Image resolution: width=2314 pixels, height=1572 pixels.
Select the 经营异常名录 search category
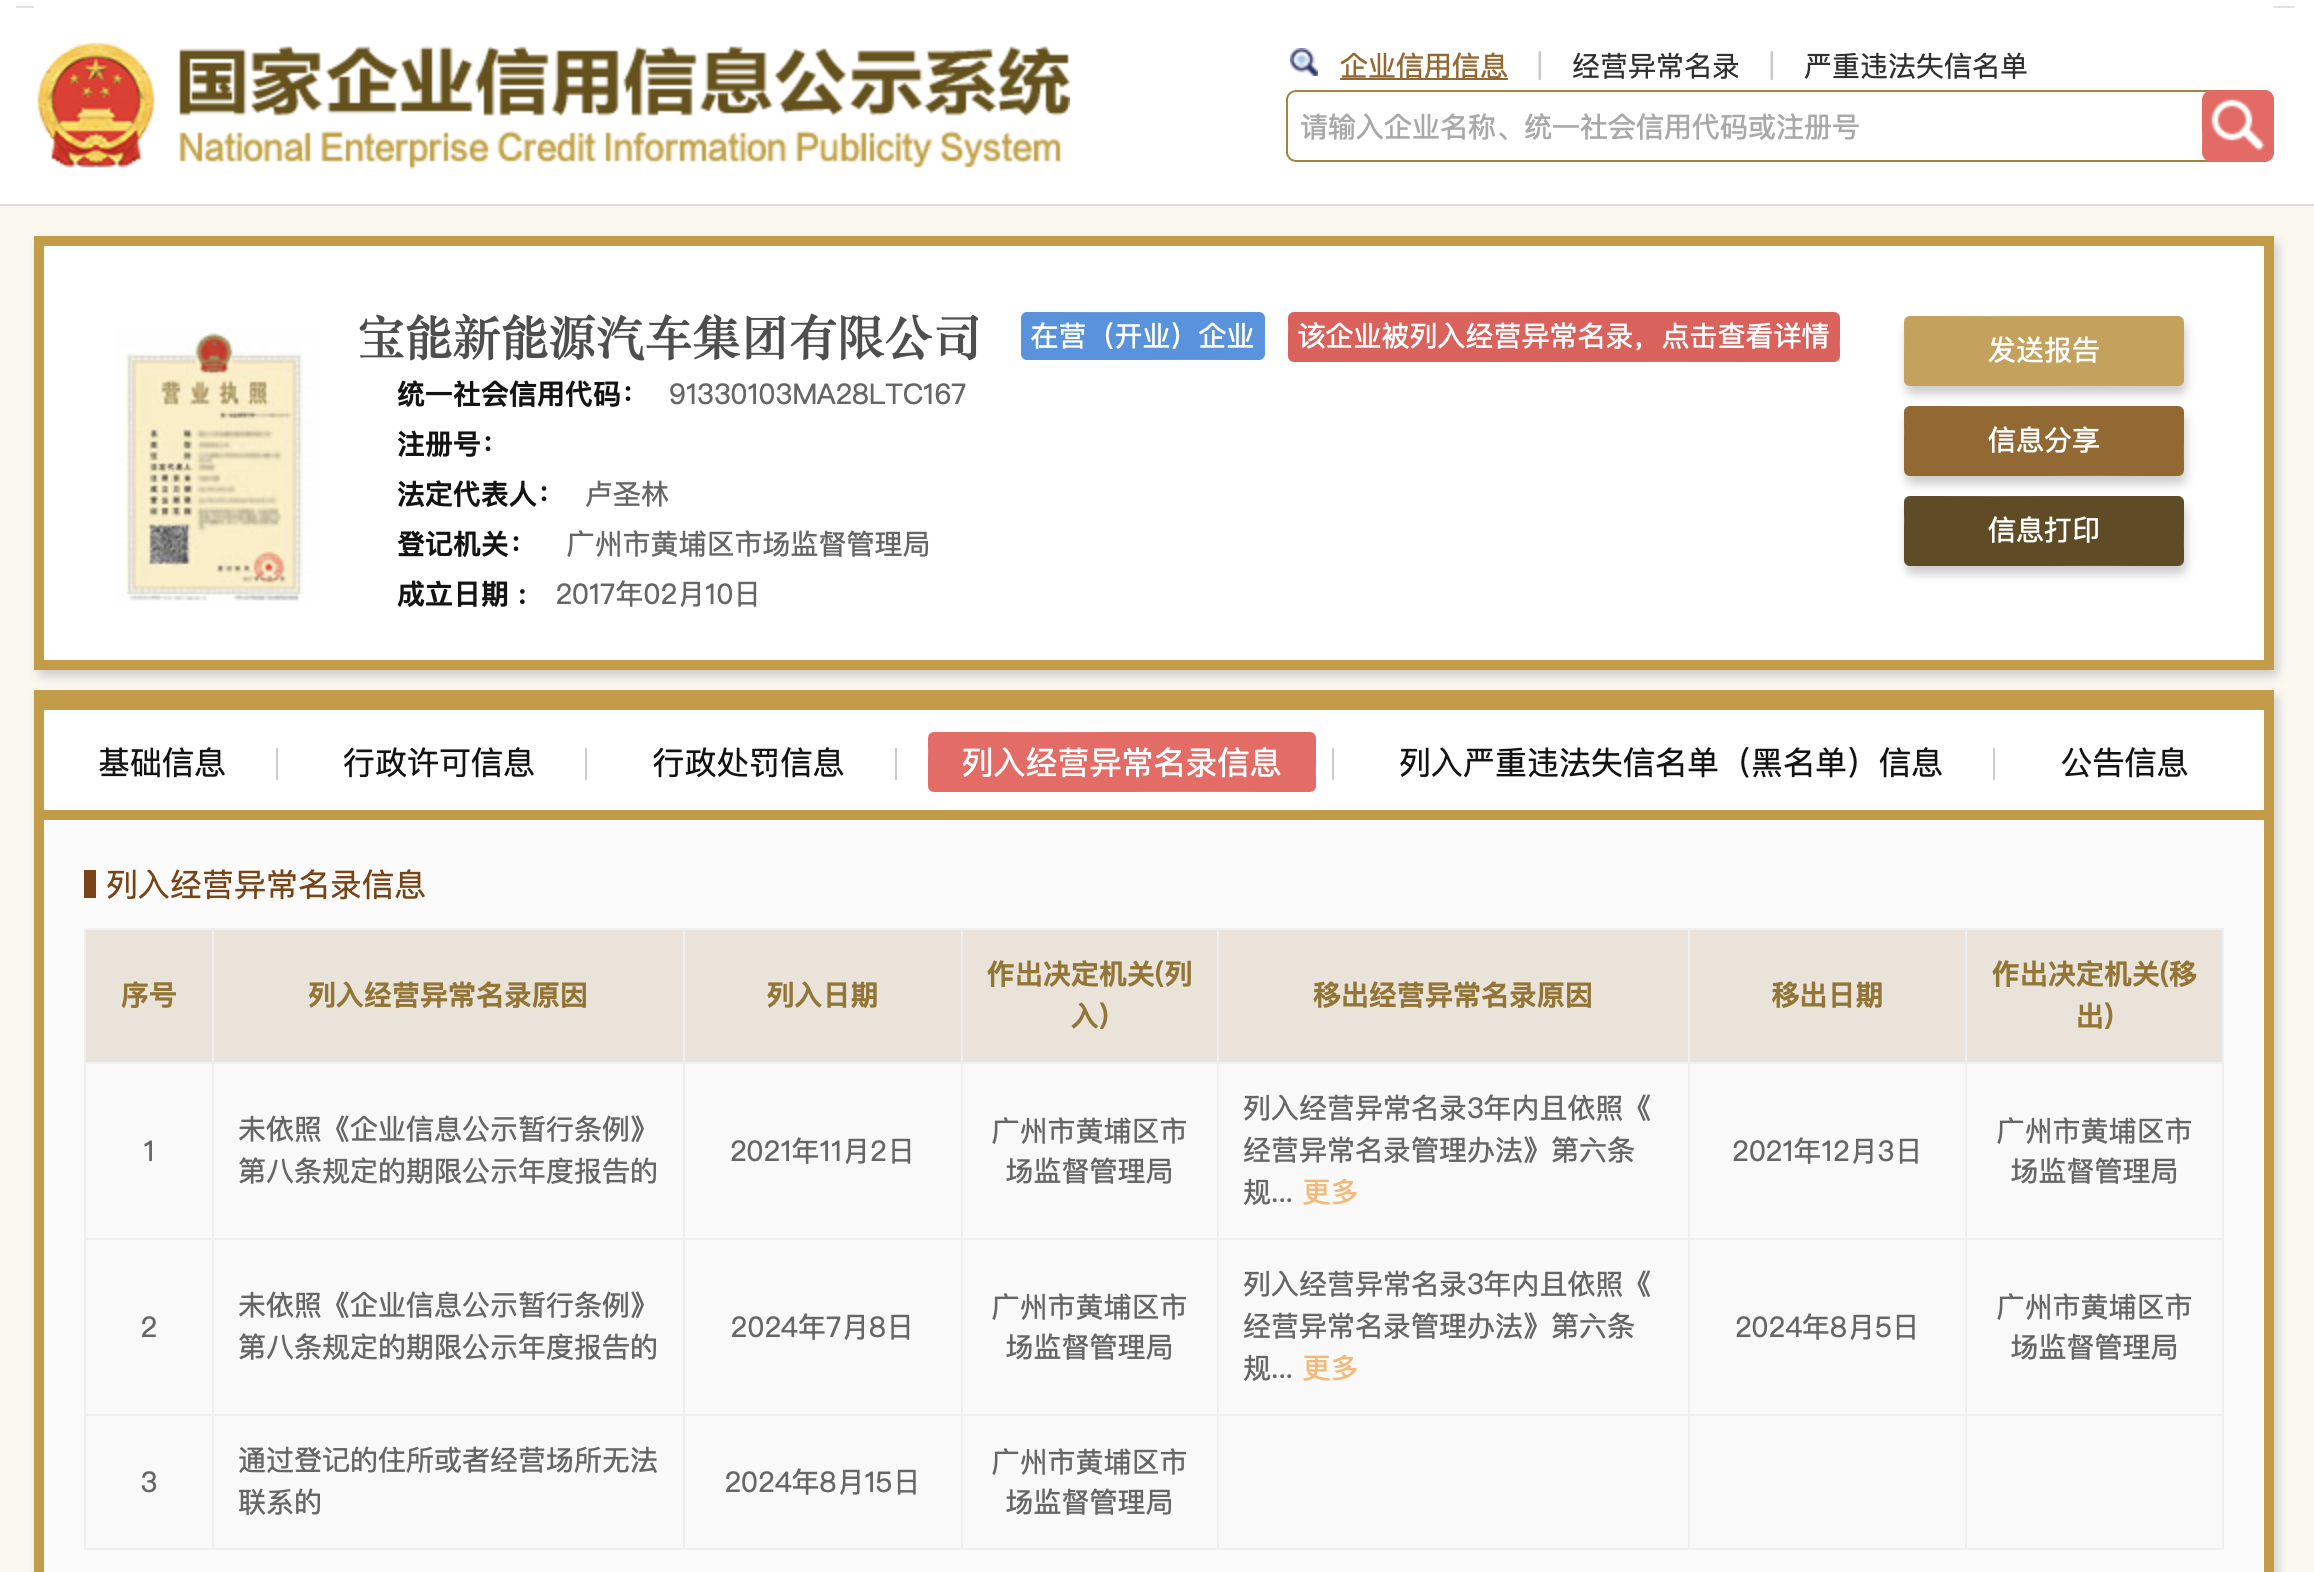pyautogui.click(x=1655, y=66)
